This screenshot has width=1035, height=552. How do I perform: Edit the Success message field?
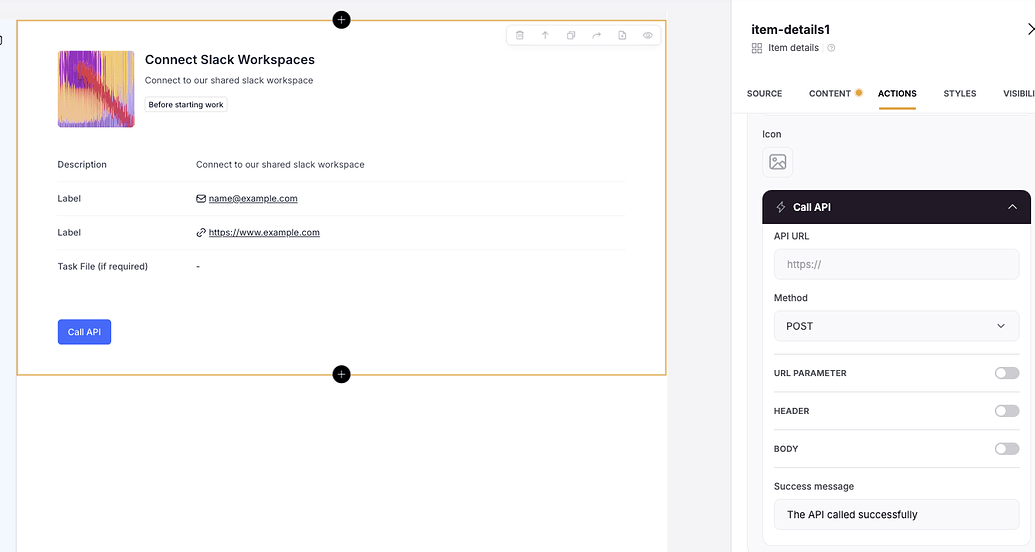tap(896, 514)
